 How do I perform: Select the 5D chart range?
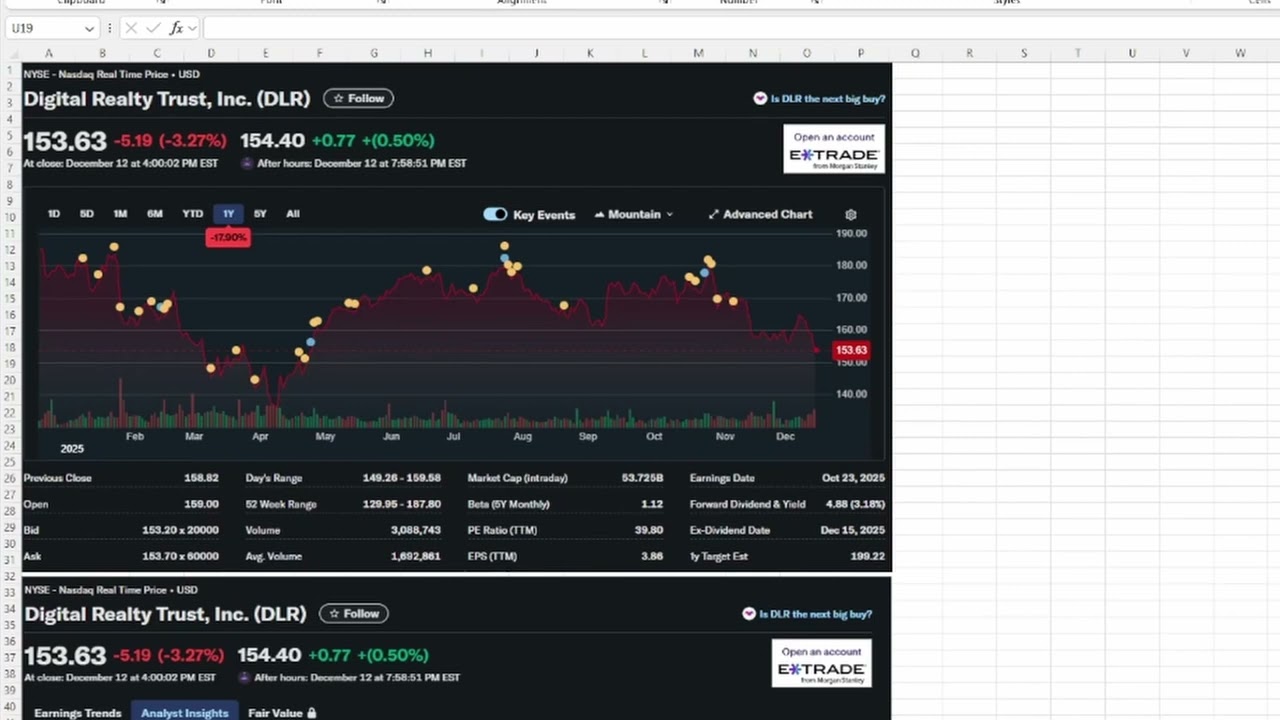[87, 214]
